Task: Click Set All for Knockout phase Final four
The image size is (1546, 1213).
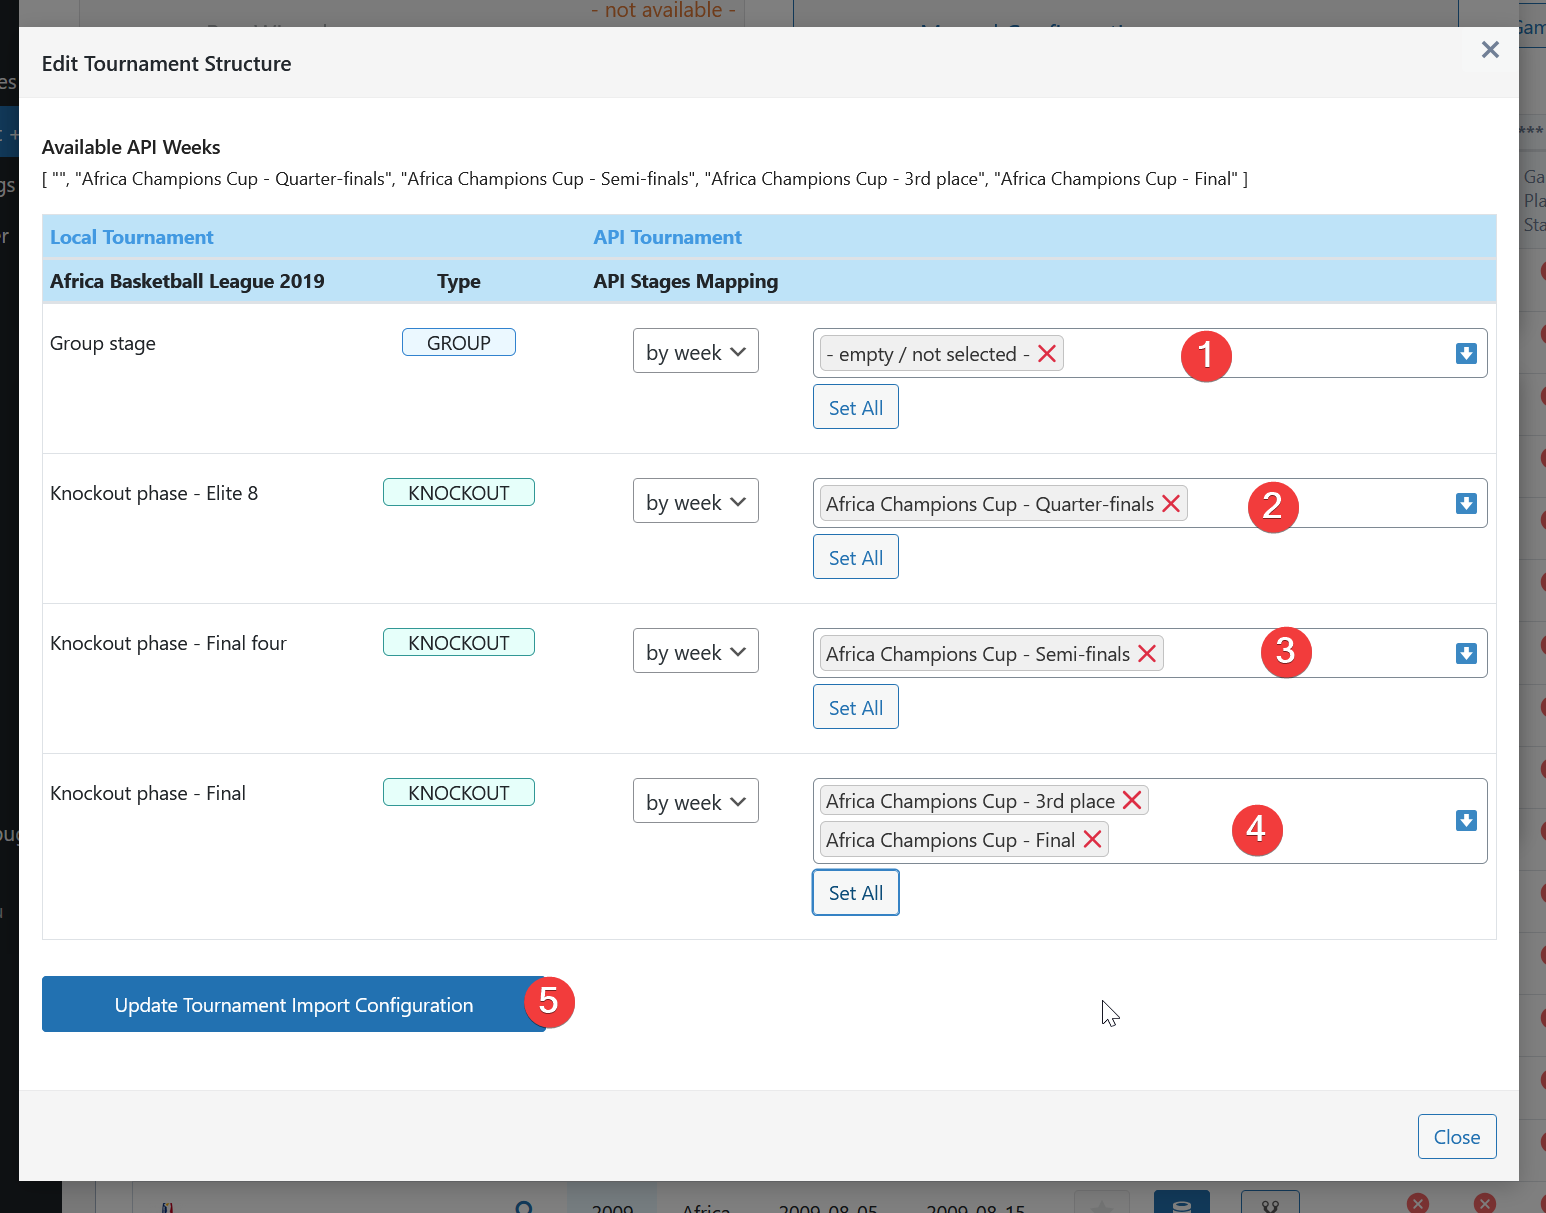Action: click(x=856, y=707)
